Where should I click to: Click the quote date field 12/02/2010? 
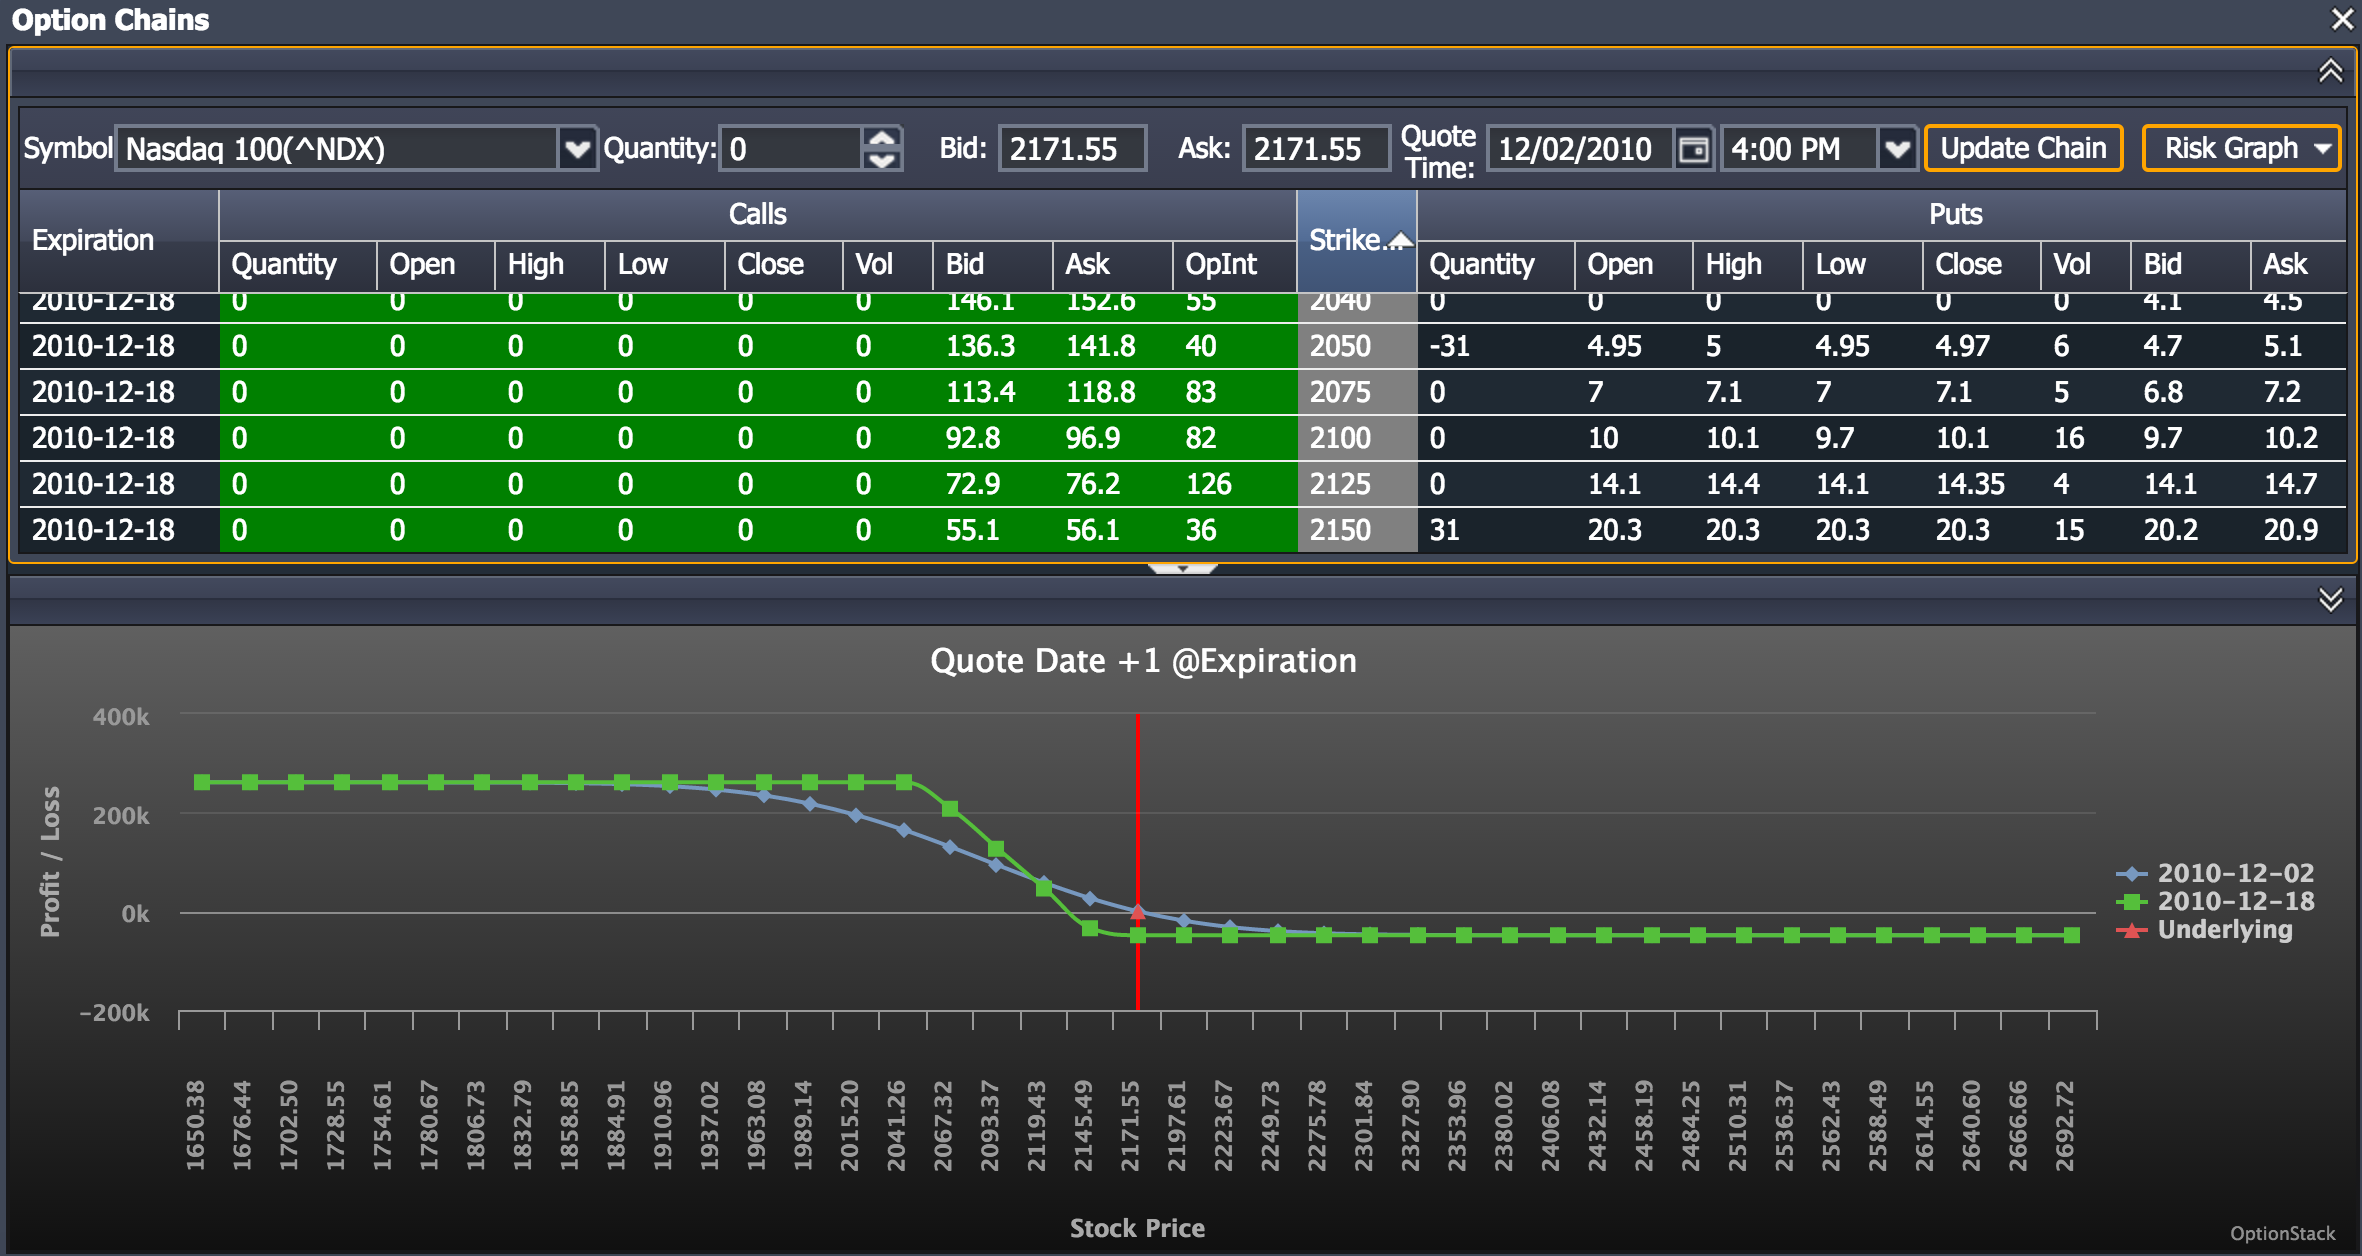(1580, 149)
